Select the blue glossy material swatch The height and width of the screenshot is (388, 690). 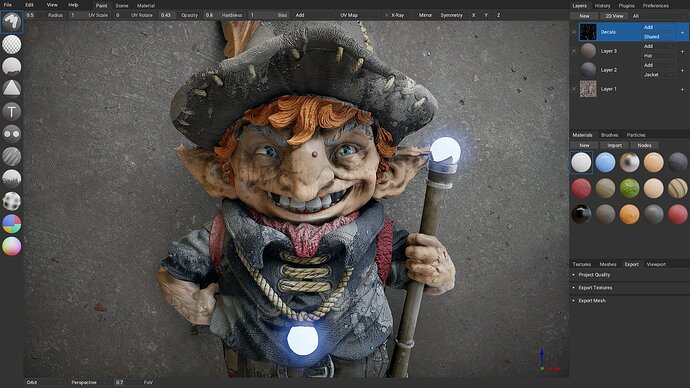(605, 162)
